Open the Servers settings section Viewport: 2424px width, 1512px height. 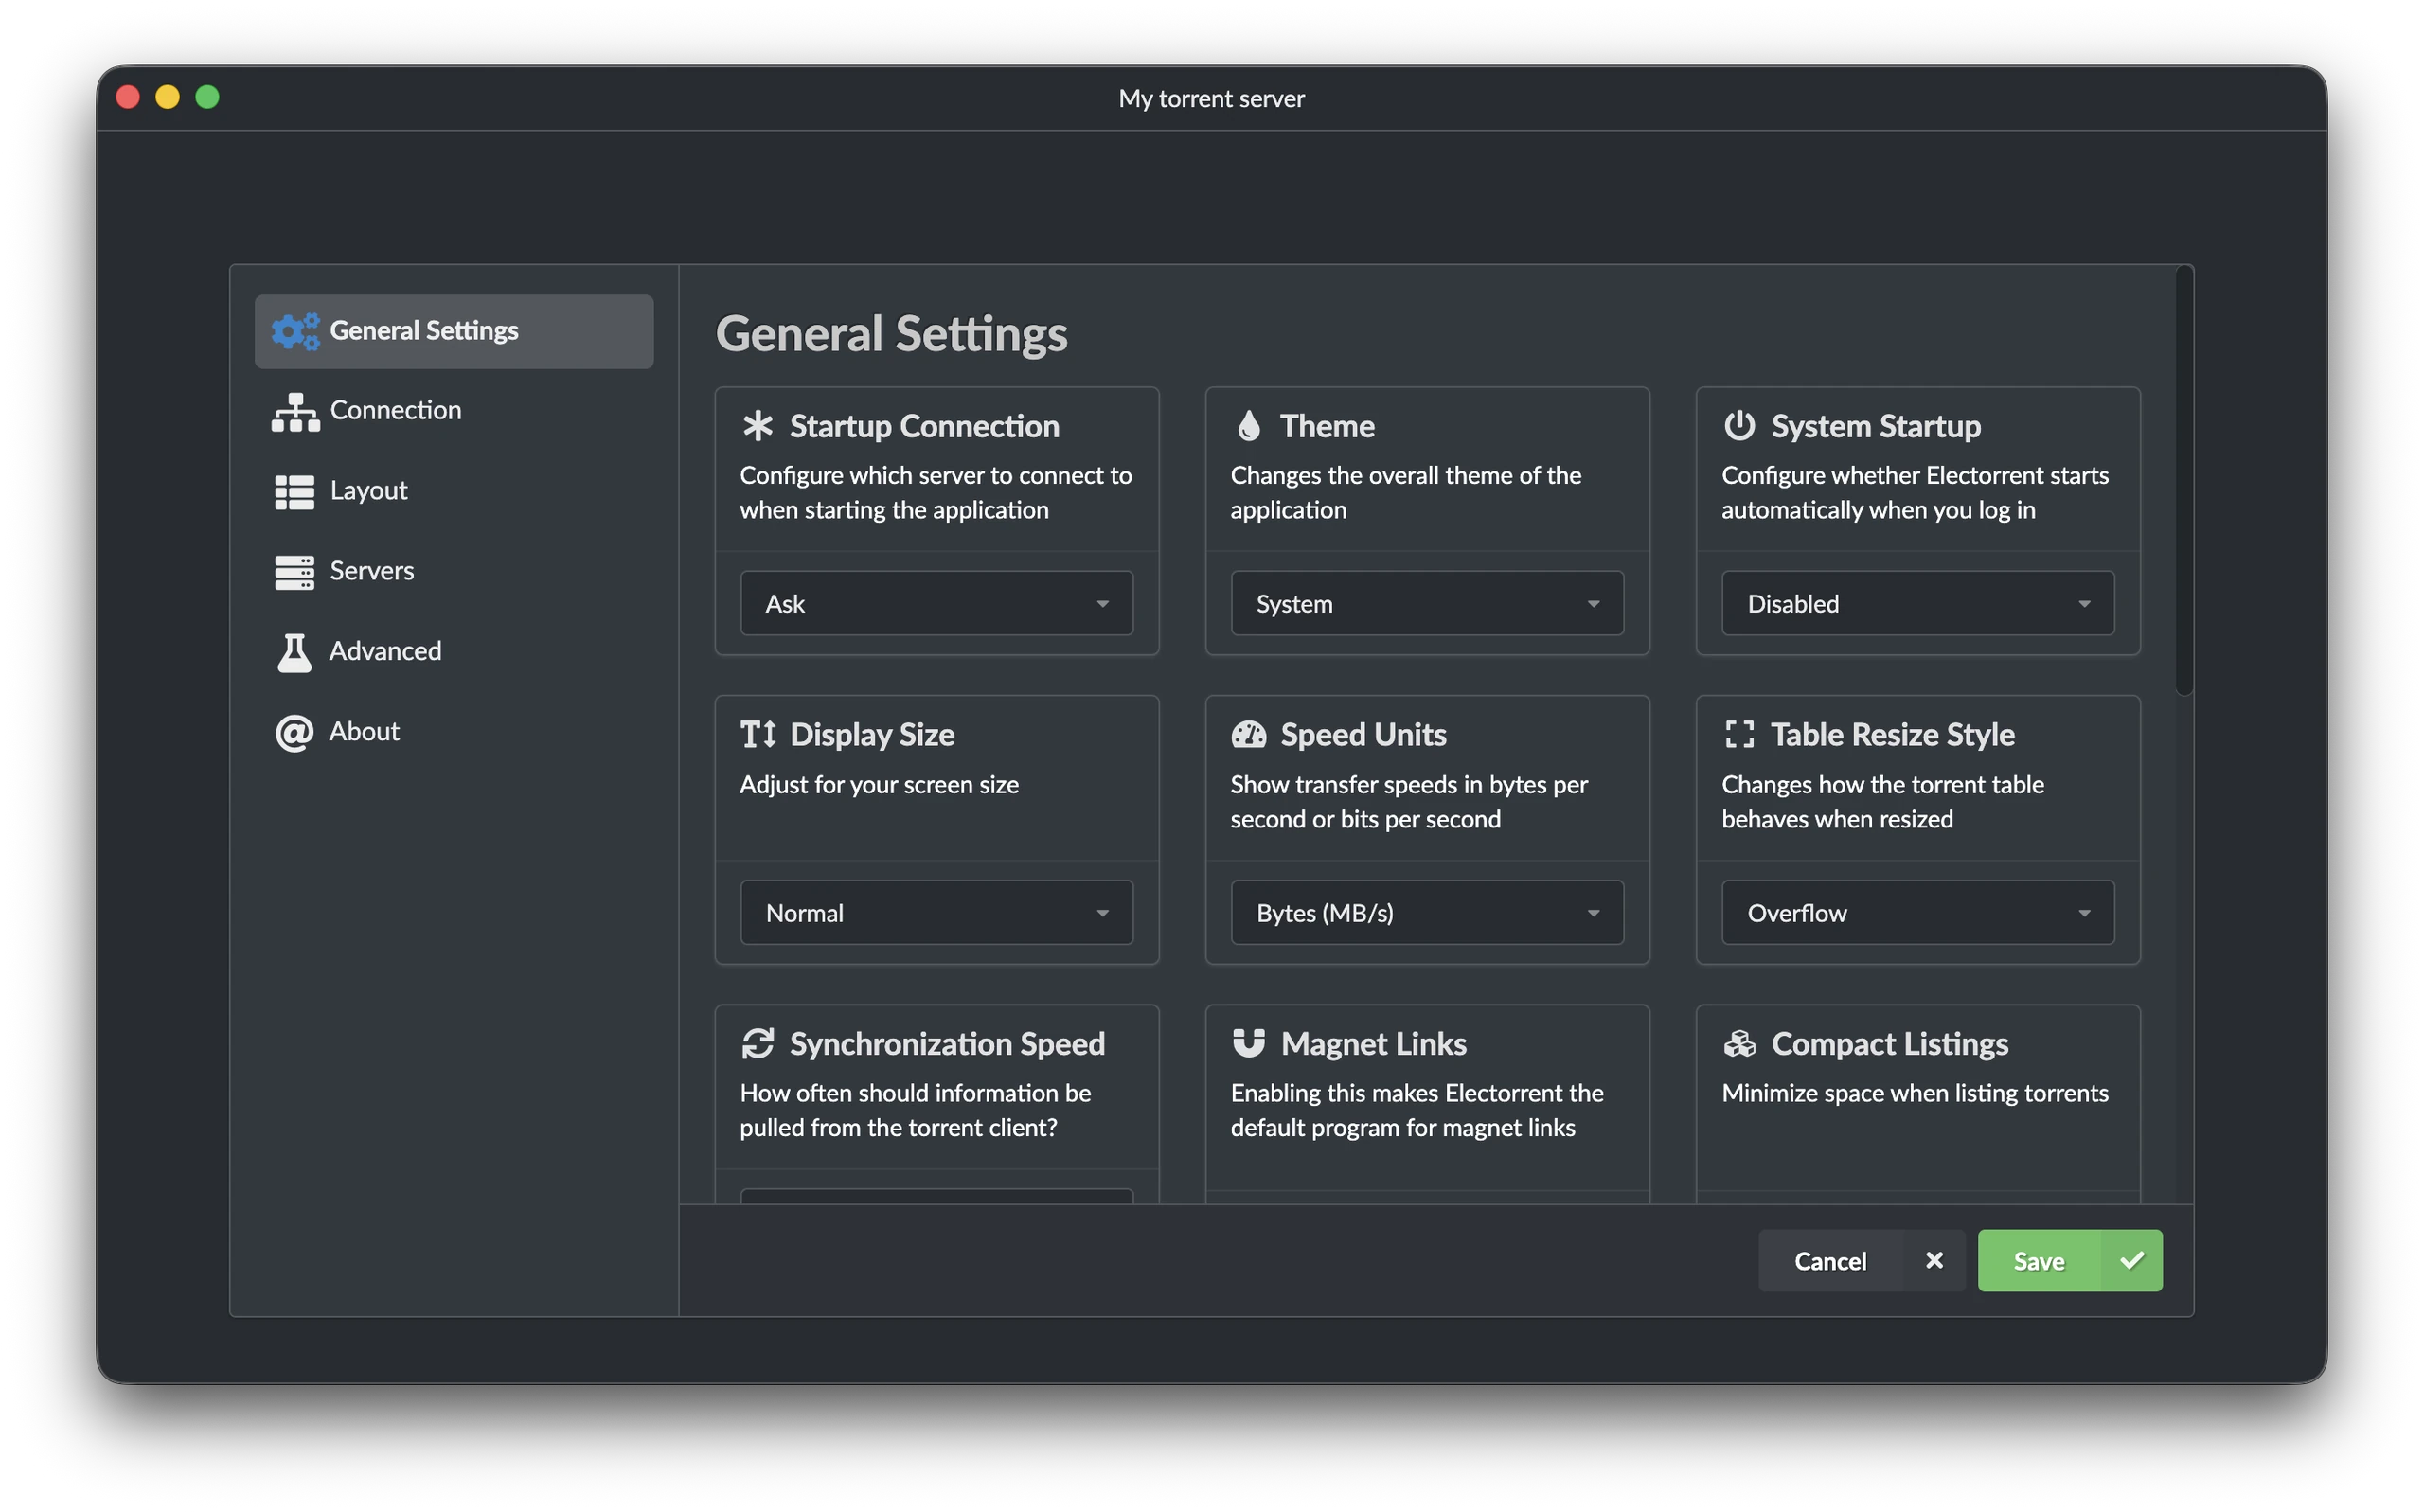click(x=454, y=571)
